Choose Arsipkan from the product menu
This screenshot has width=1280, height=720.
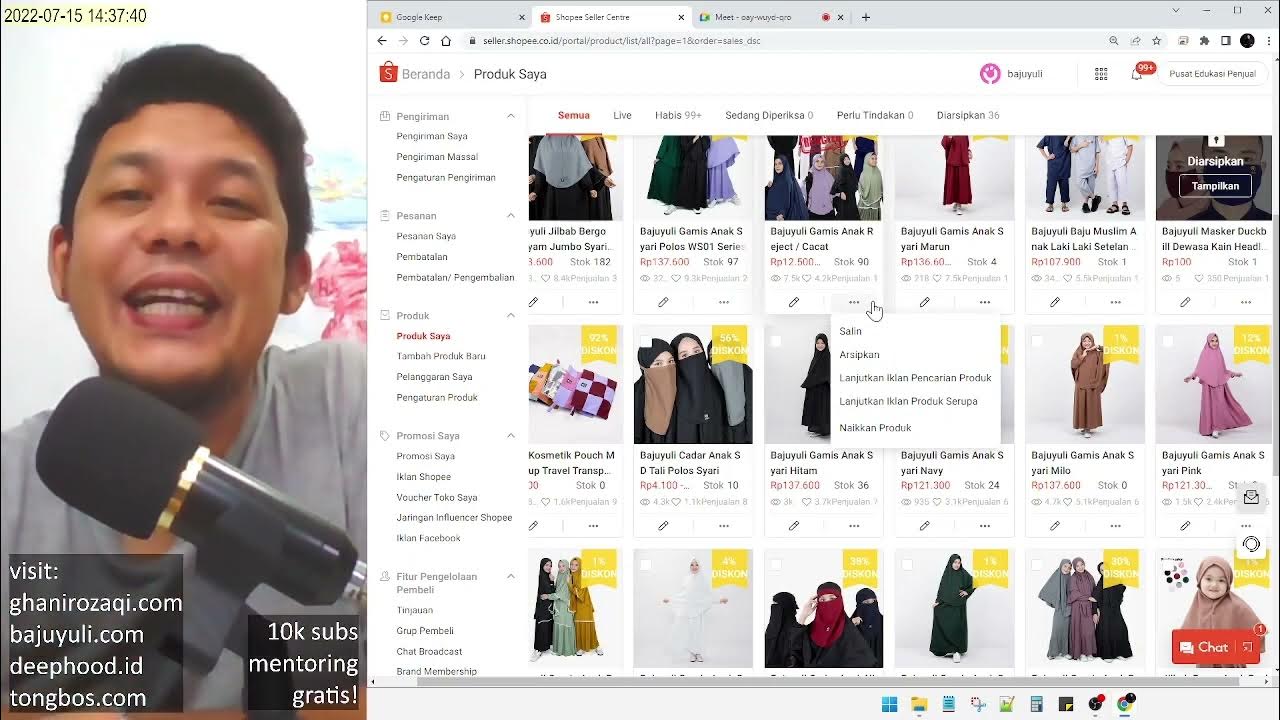click(860, 355)
